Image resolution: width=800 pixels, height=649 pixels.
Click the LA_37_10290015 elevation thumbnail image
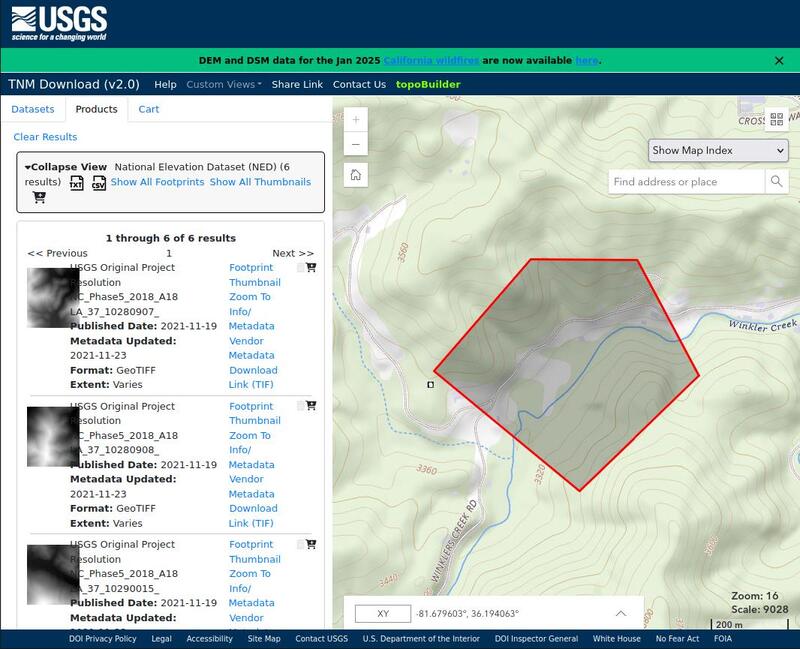(53, 575)
